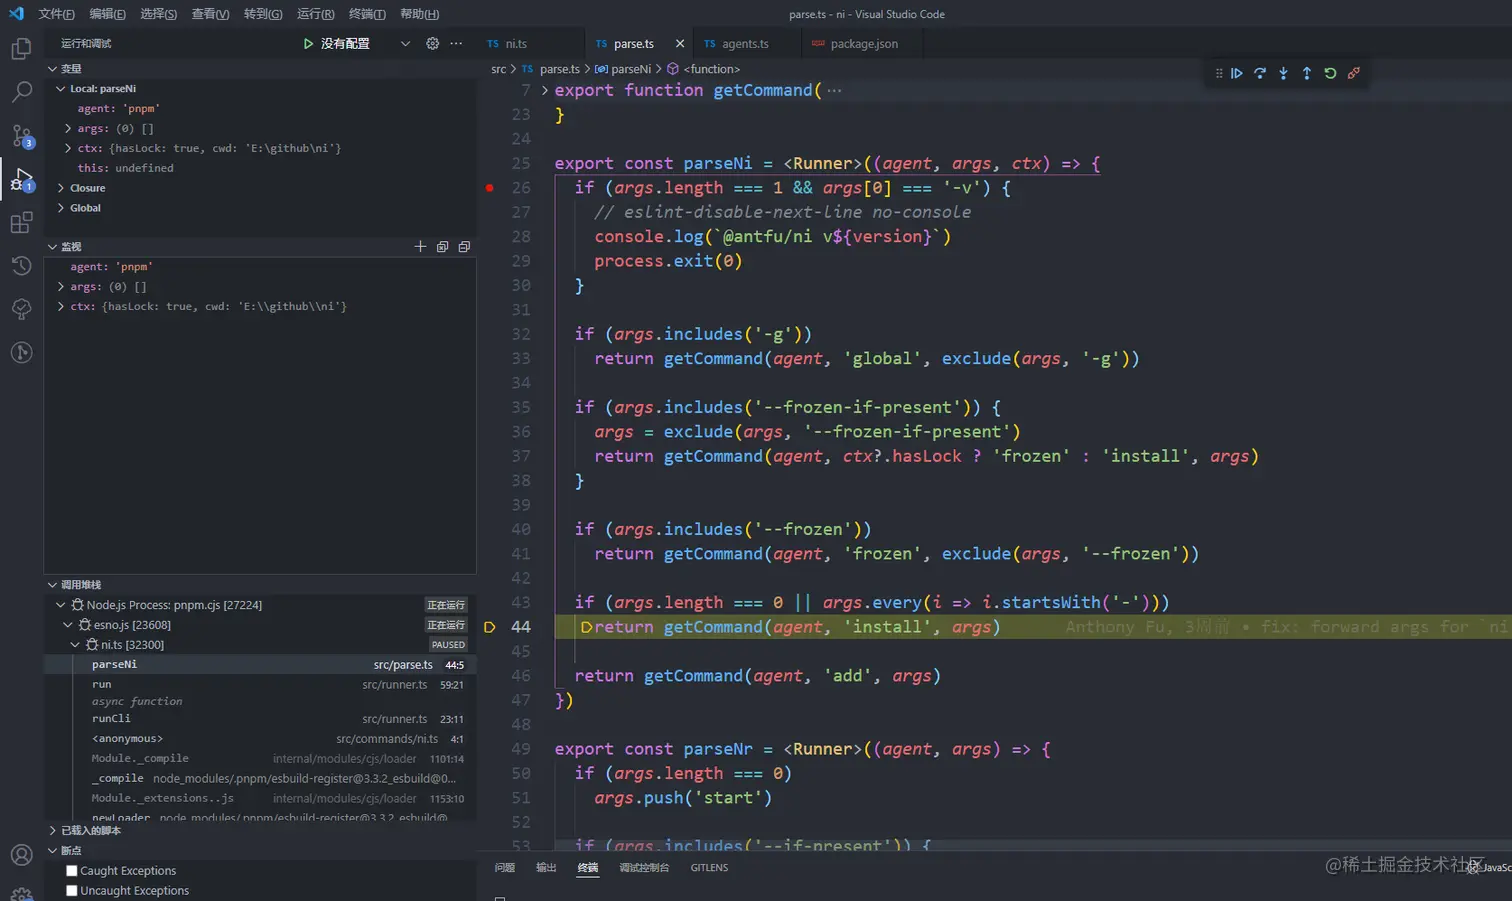
Task: Select anonymous frame in src/commands/ni.ts
Action: pos(260,739)
